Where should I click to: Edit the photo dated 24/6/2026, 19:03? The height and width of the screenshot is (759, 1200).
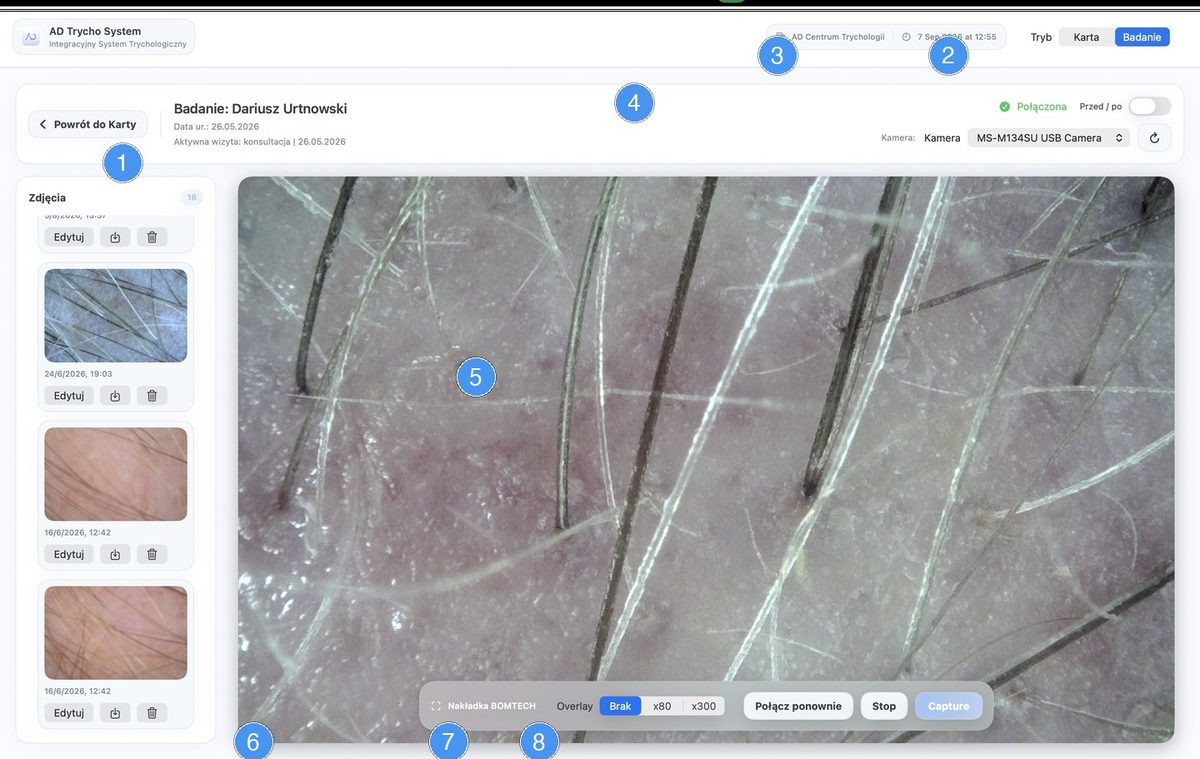pyautogui.click(x=69, y=395)
